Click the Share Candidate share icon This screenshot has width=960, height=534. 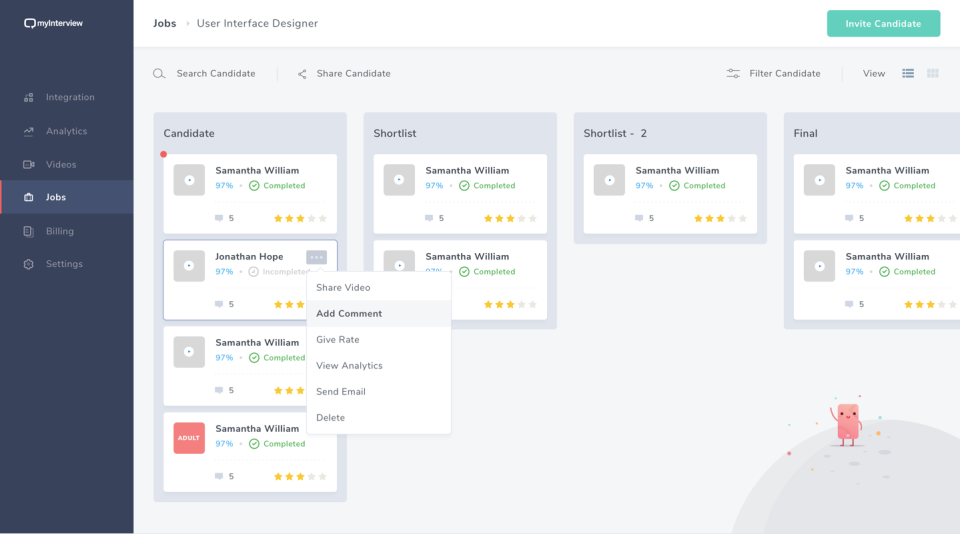pos(302,74)
